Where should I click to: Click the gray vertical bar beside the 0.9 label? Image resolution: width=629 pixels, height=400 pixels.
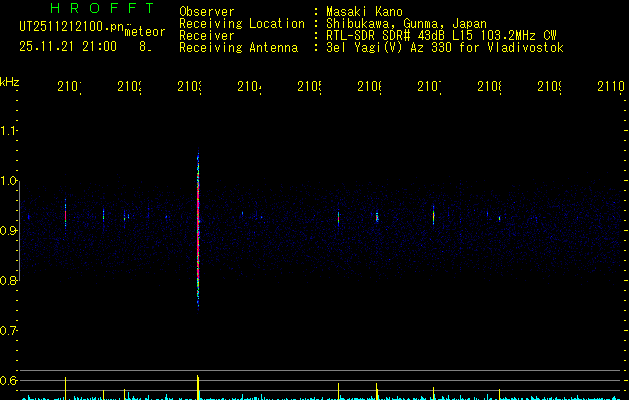click(x=19, y=231)
